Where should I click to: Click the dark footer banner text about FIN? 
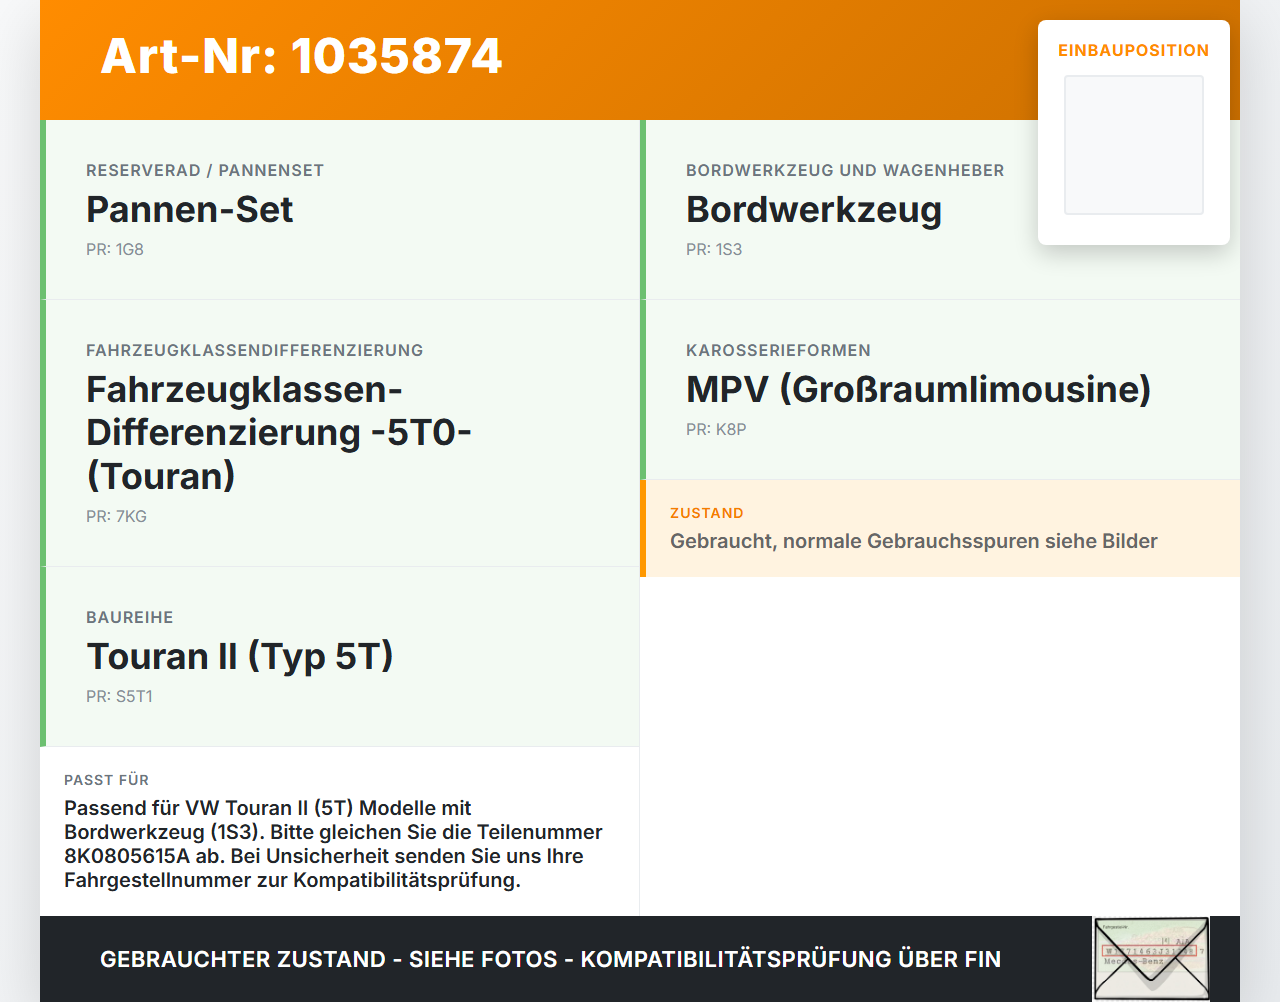(550, 959)
